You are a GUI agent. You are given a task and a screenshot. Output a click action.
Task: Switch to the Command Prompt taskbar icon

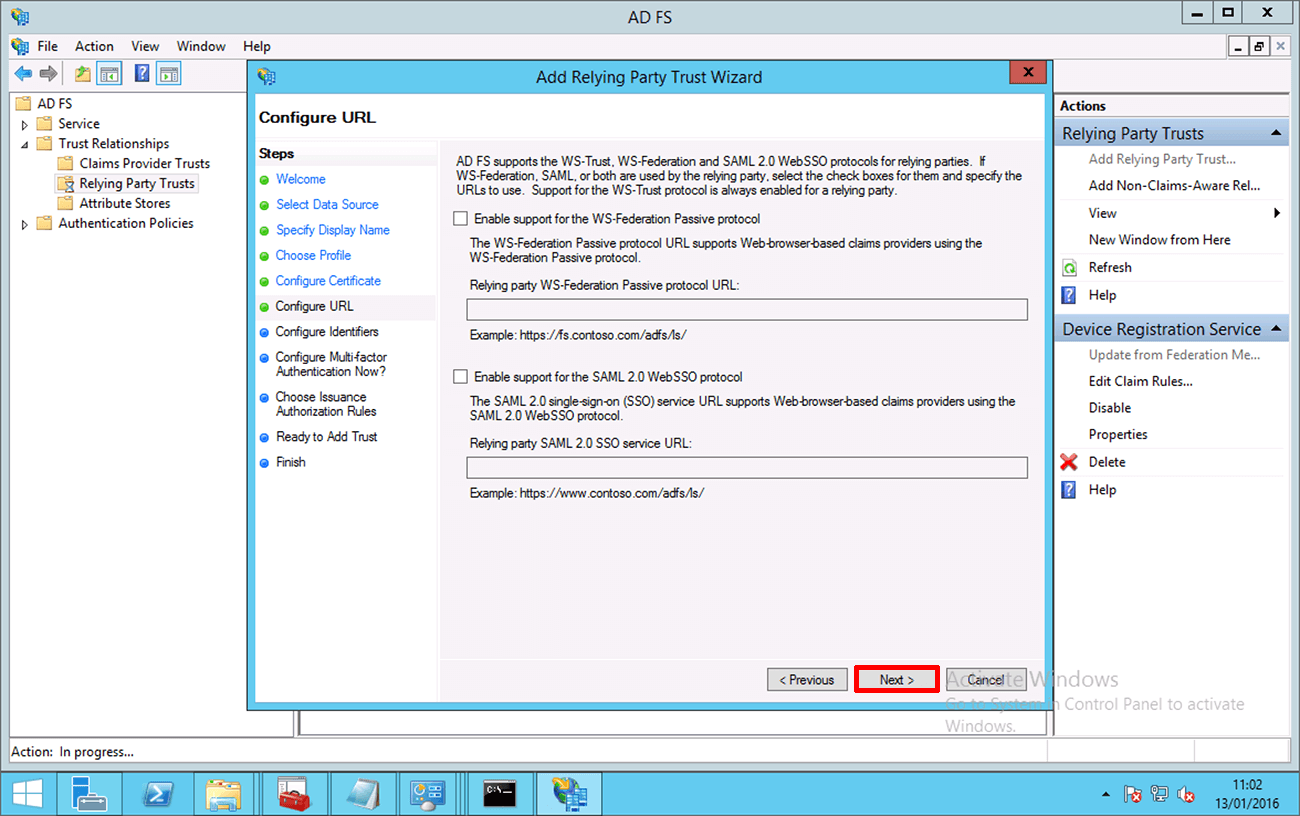(x=499, y=794)
